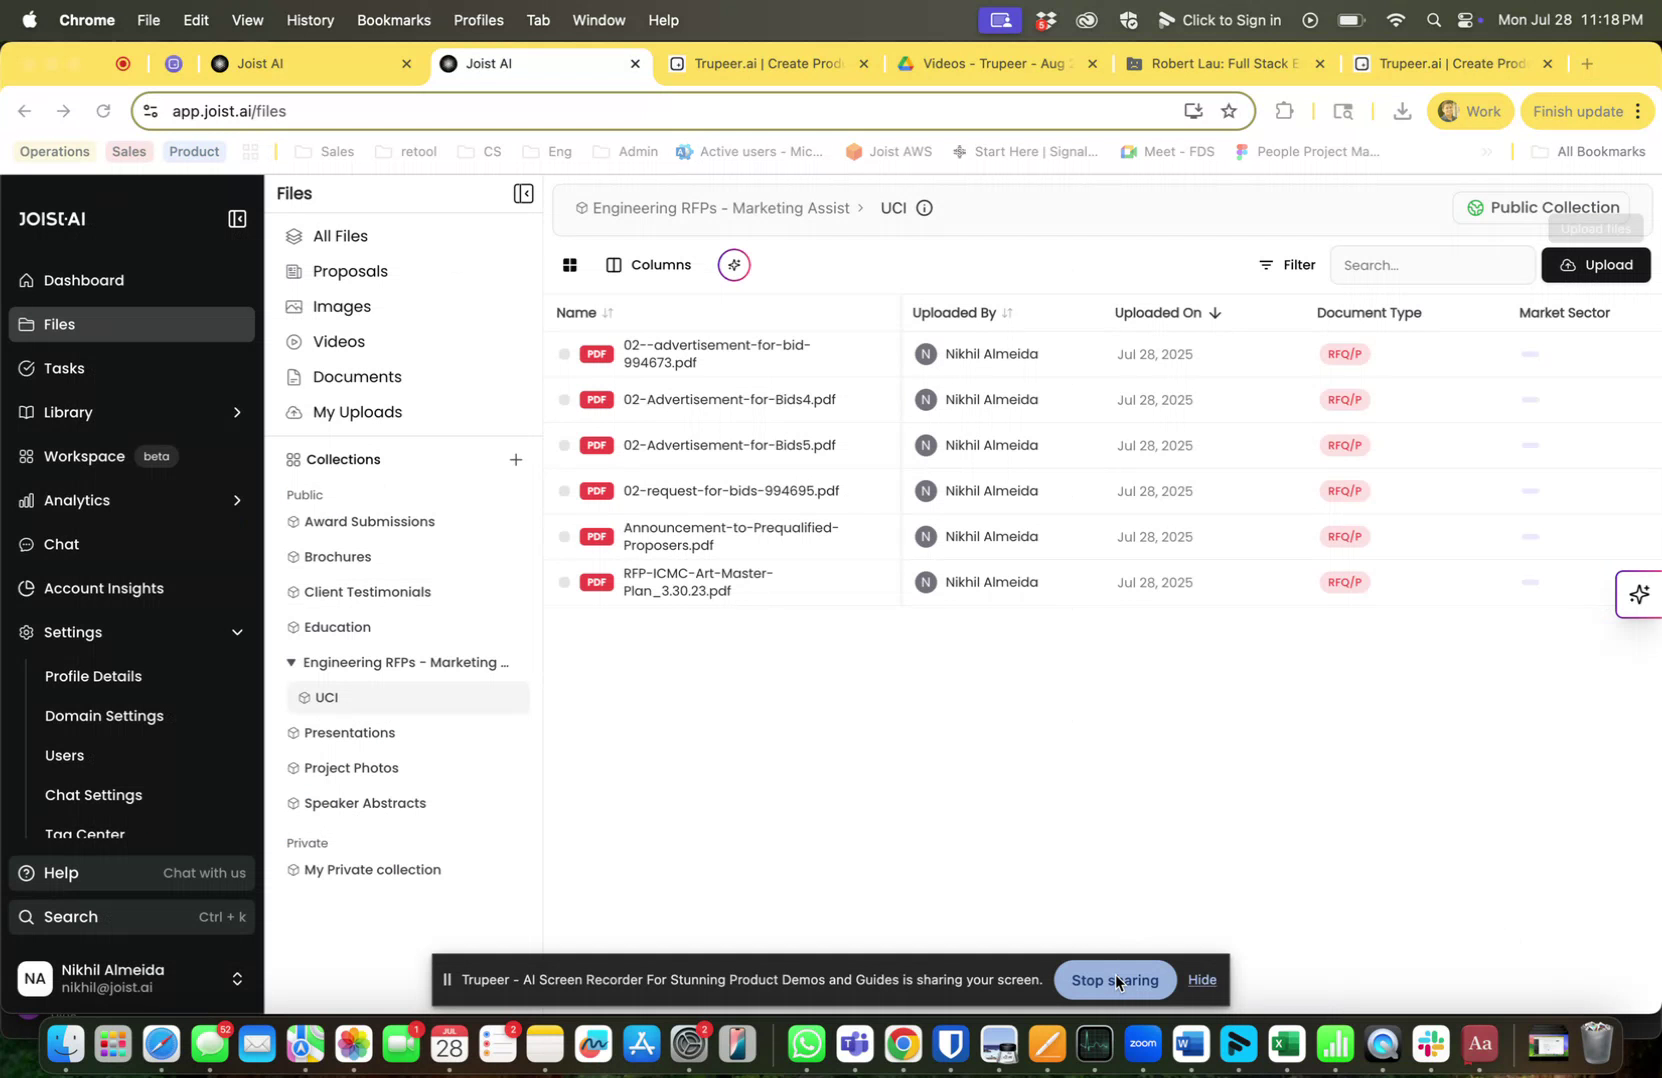Check the row checkbox for 02-Advertisement-for-Bids4.pdf

565,399
